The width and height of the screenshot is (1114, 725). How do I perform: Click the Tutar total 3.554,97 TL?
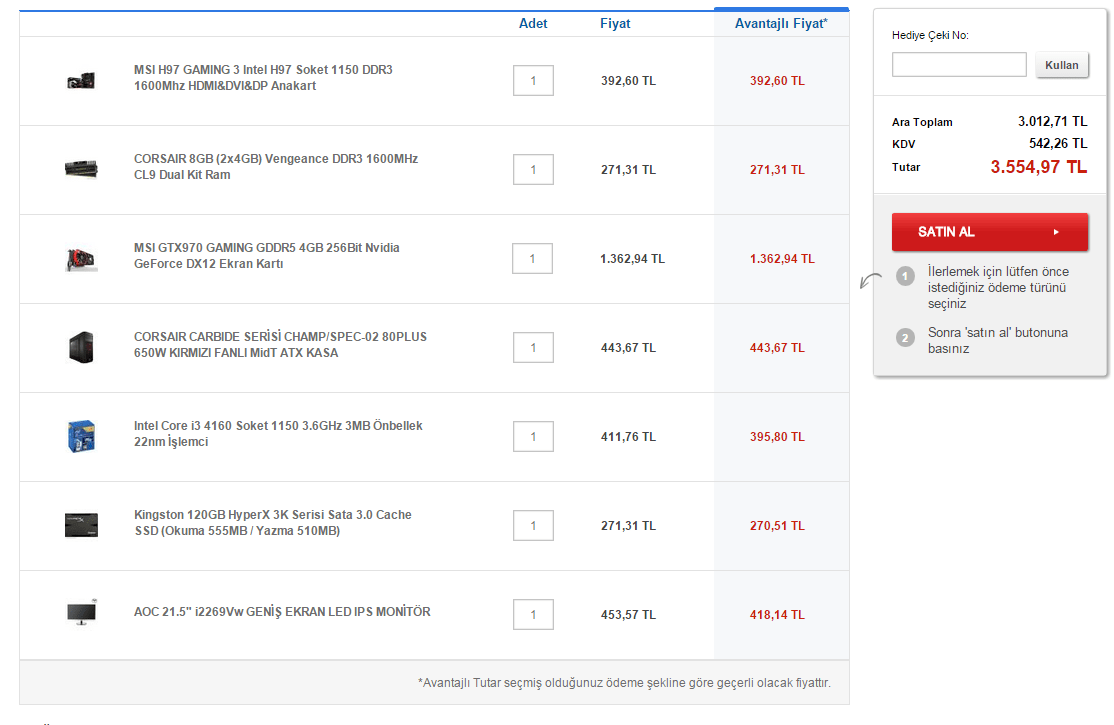click(x=1039, y=167)
